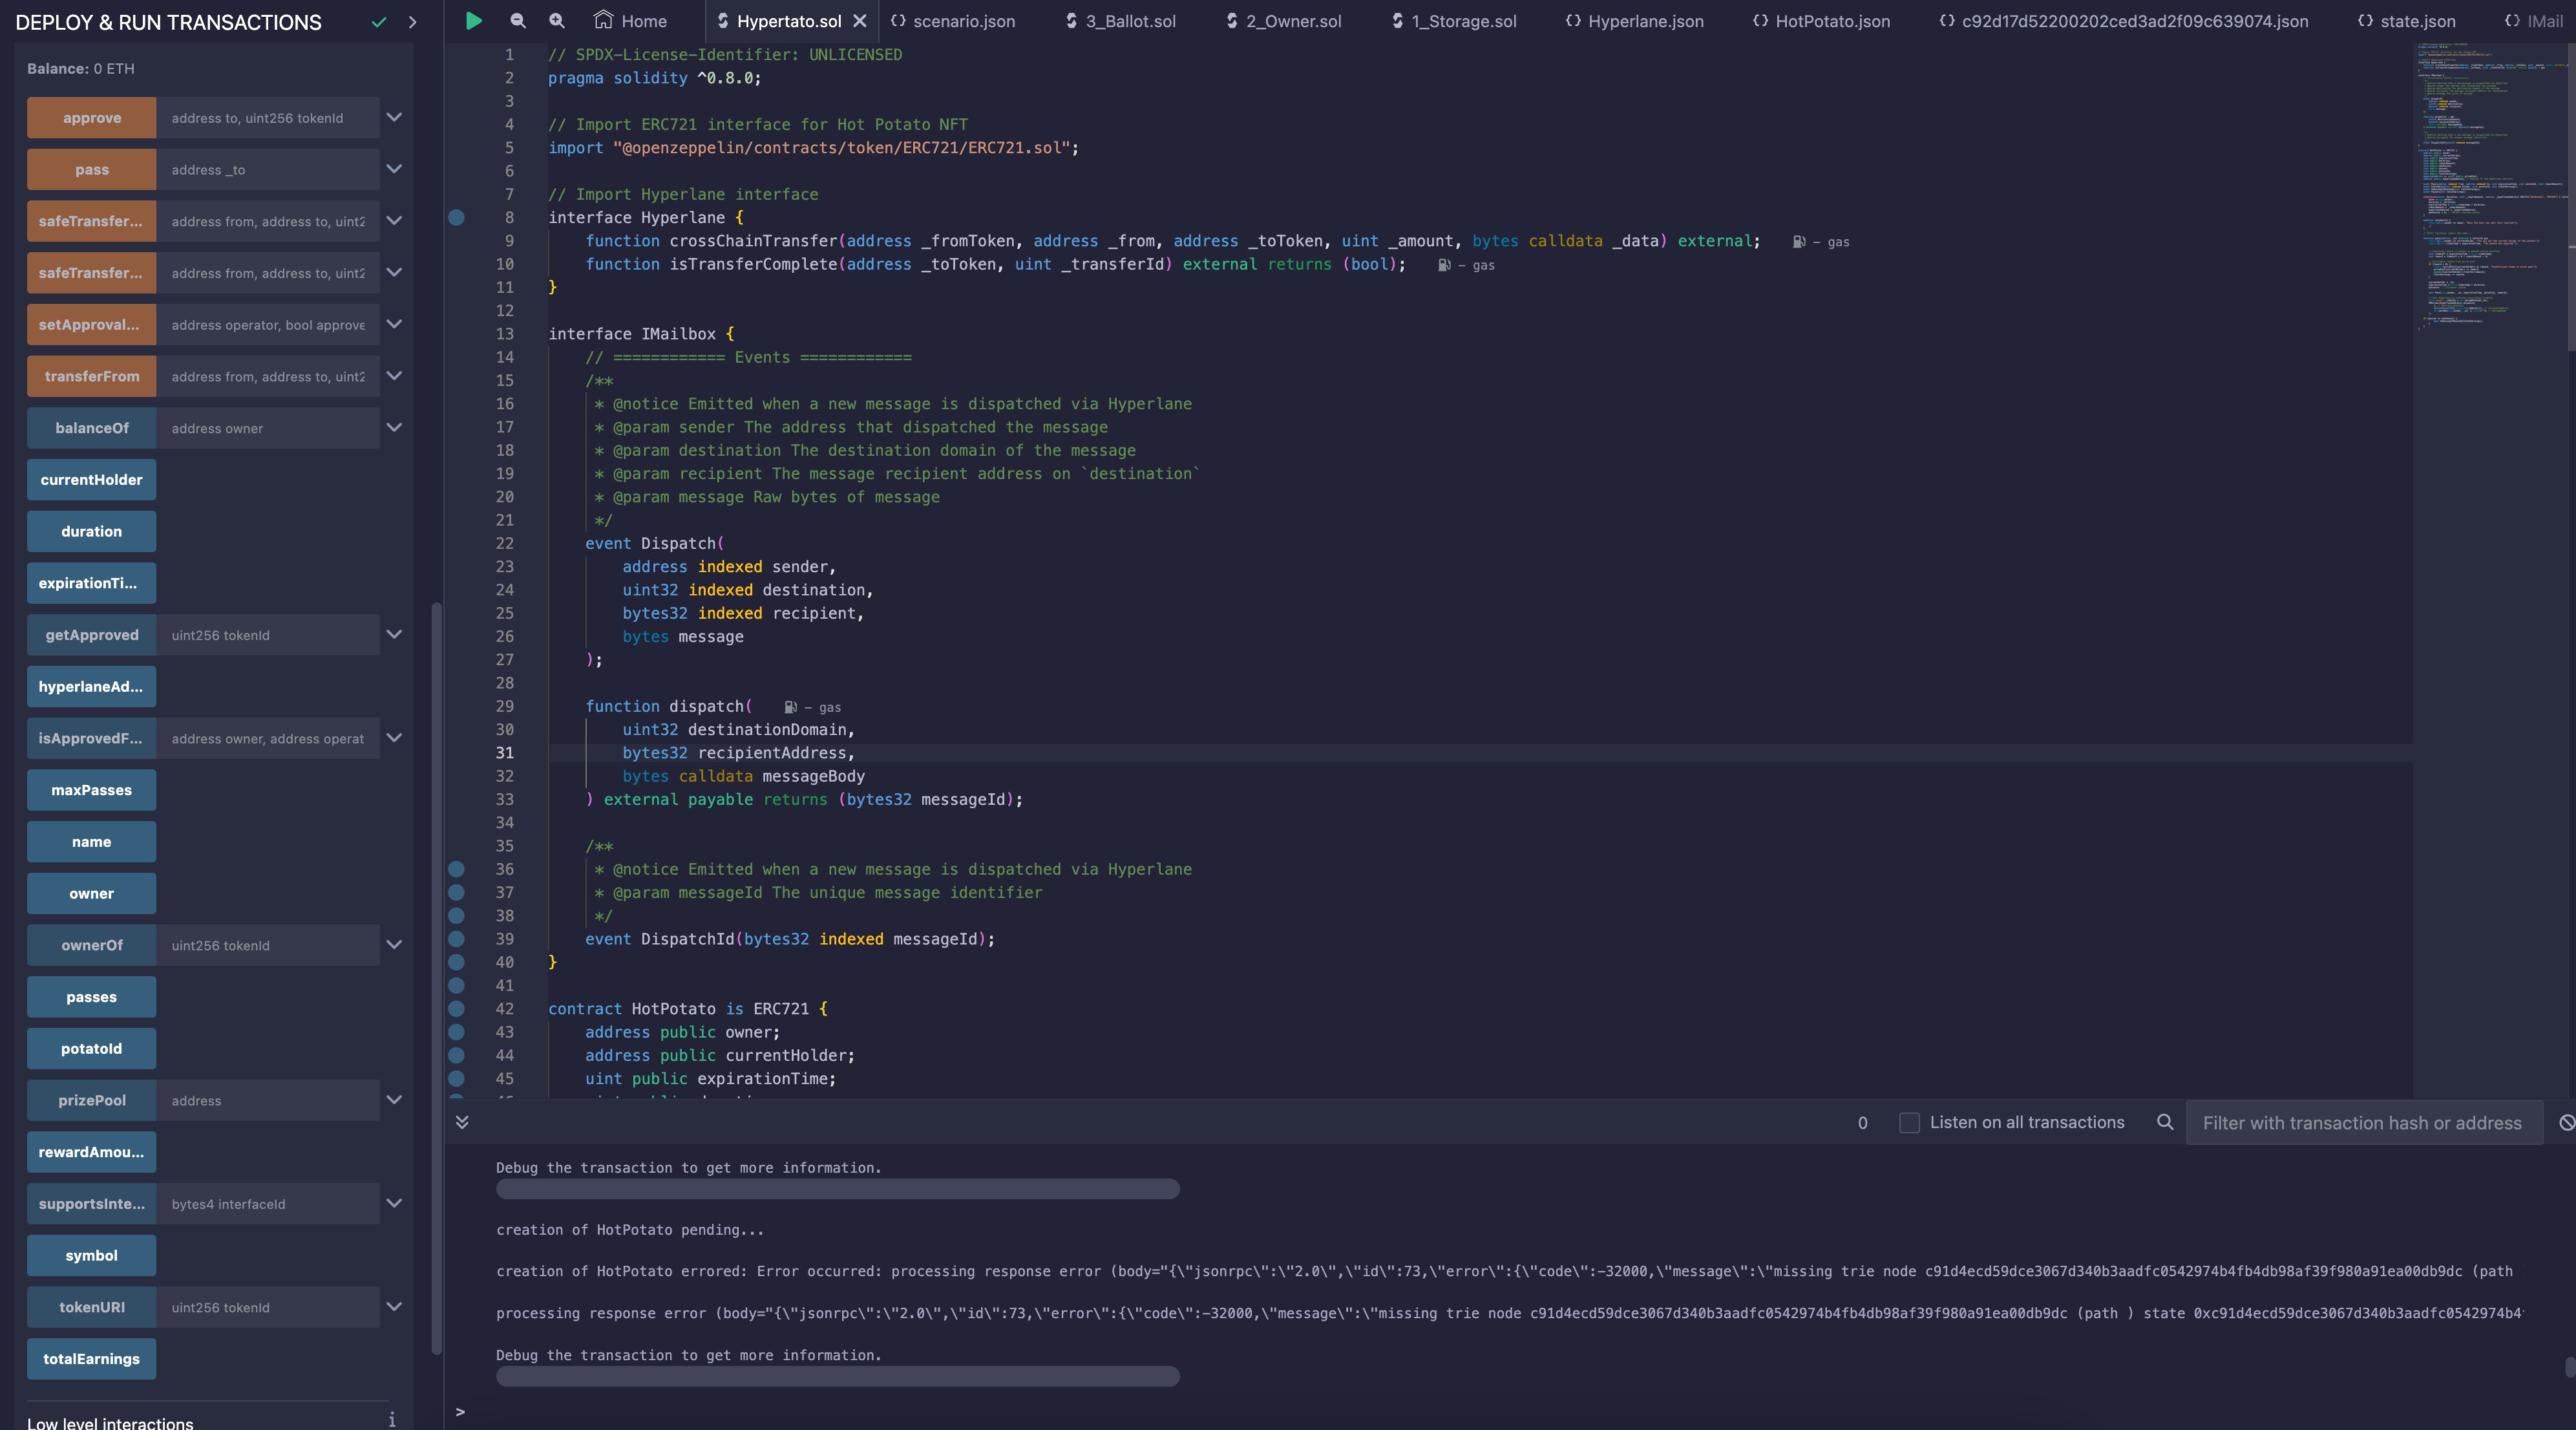Call the potatoId function
Image resolution: width=2576 pixels, height=1430 pixels.
92,1049
